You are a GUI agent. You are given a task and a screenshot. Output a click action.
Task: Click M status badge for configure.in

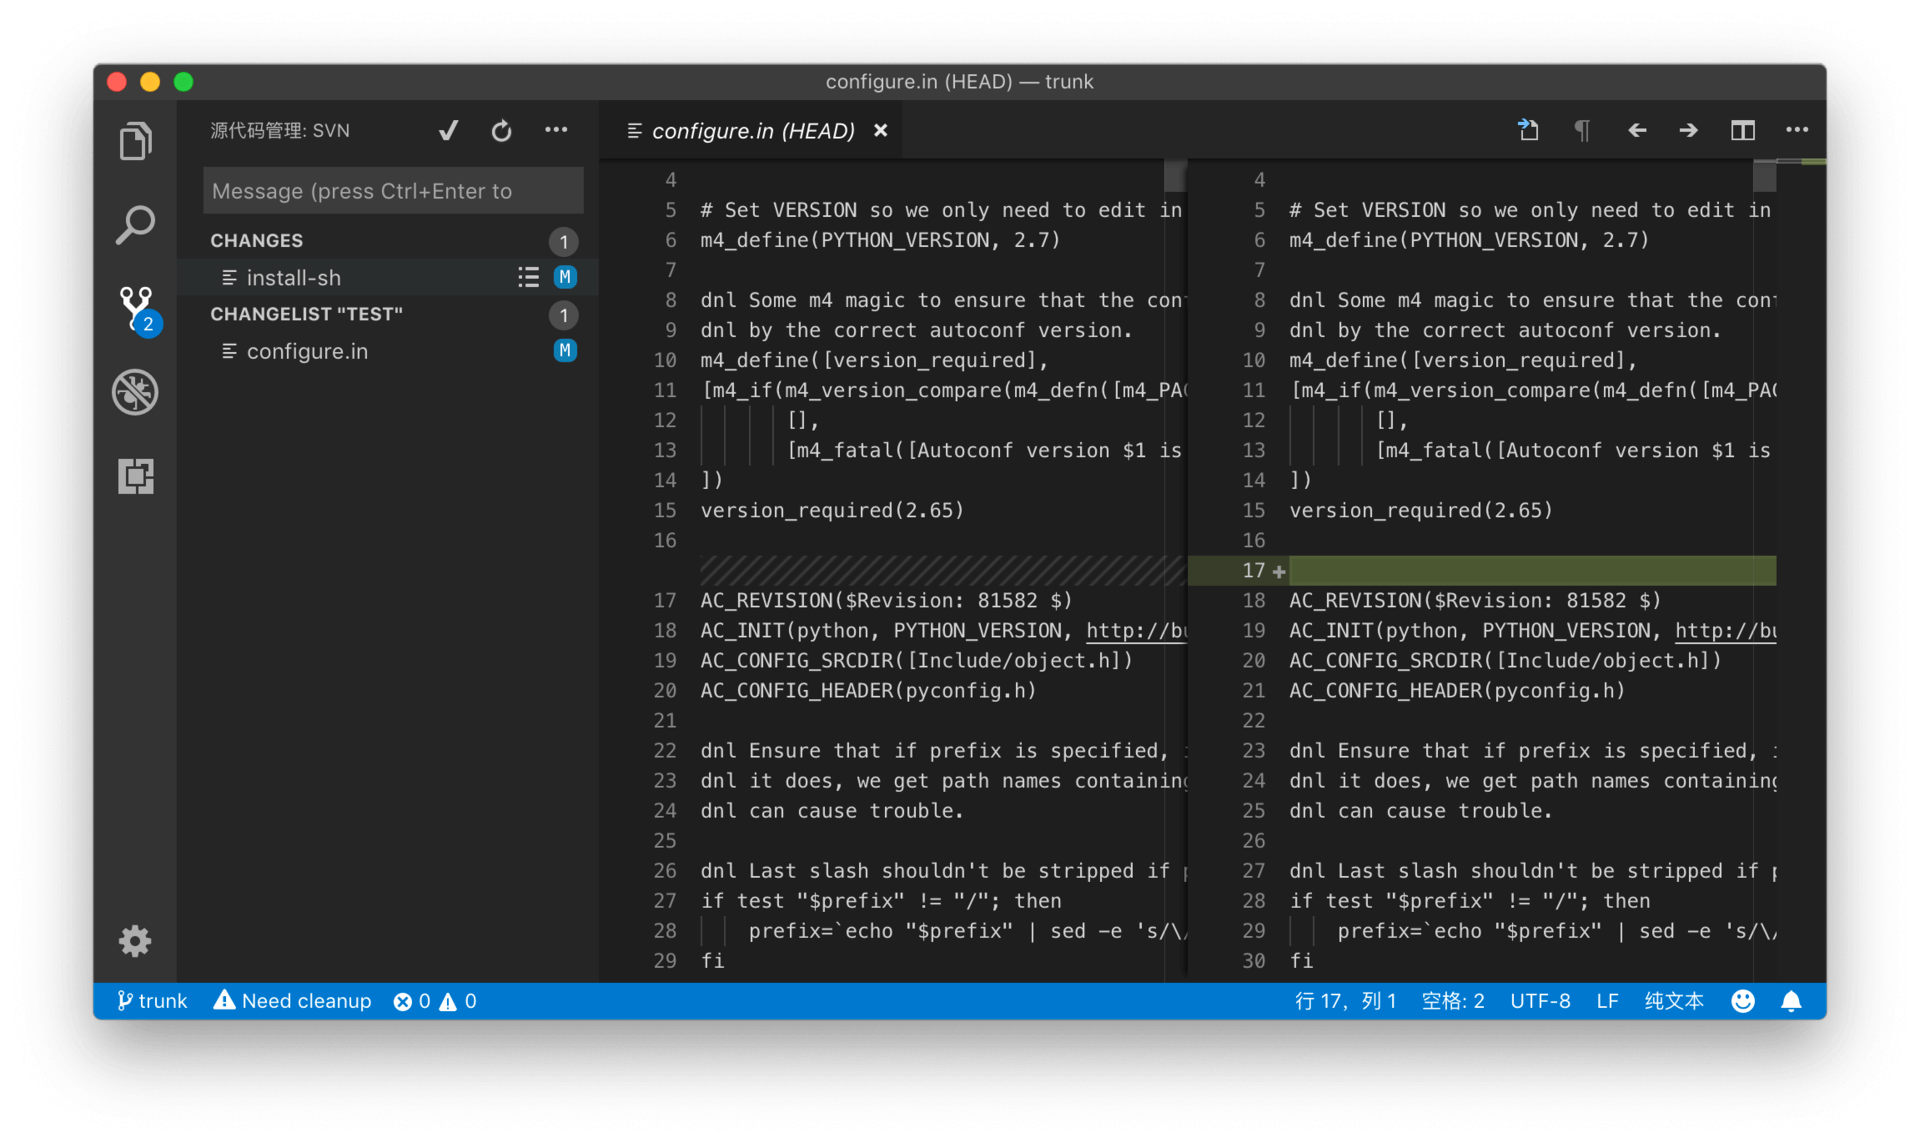click(565, 350)
